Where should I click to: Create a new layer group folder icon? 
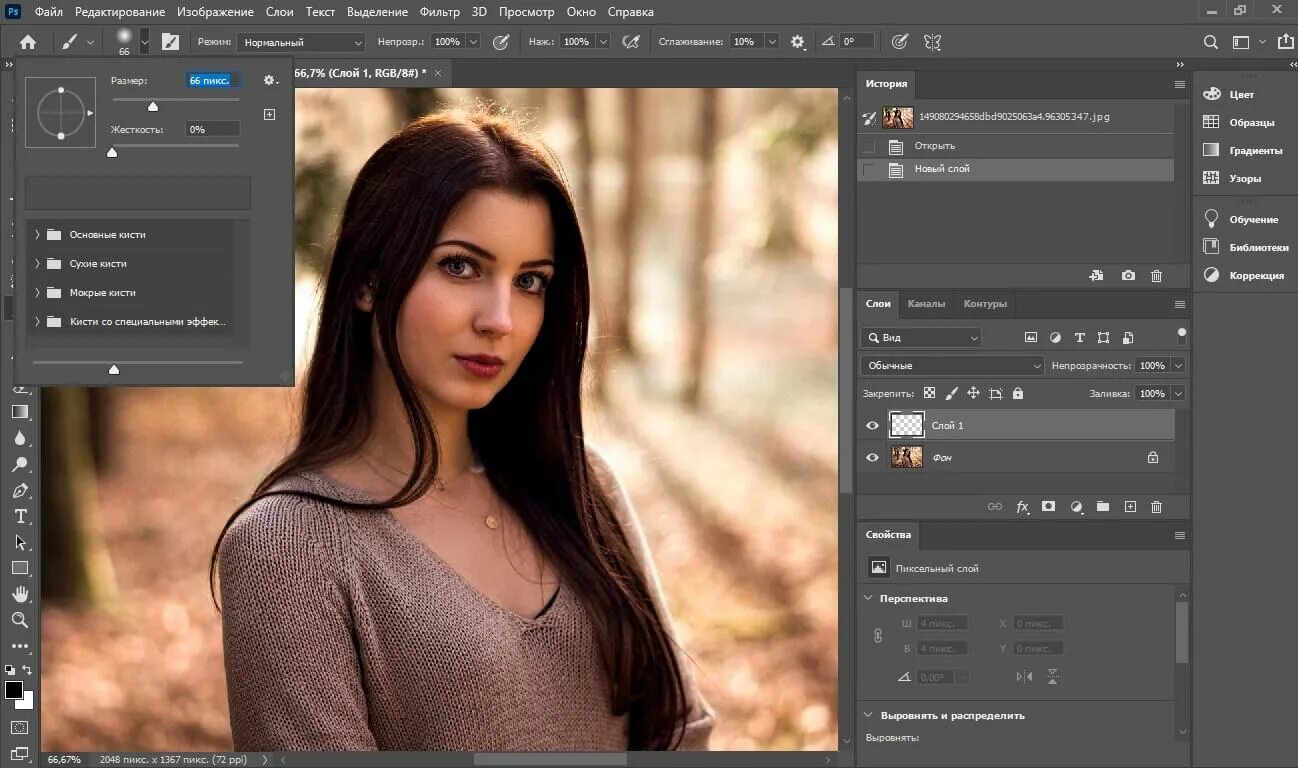1103,507
